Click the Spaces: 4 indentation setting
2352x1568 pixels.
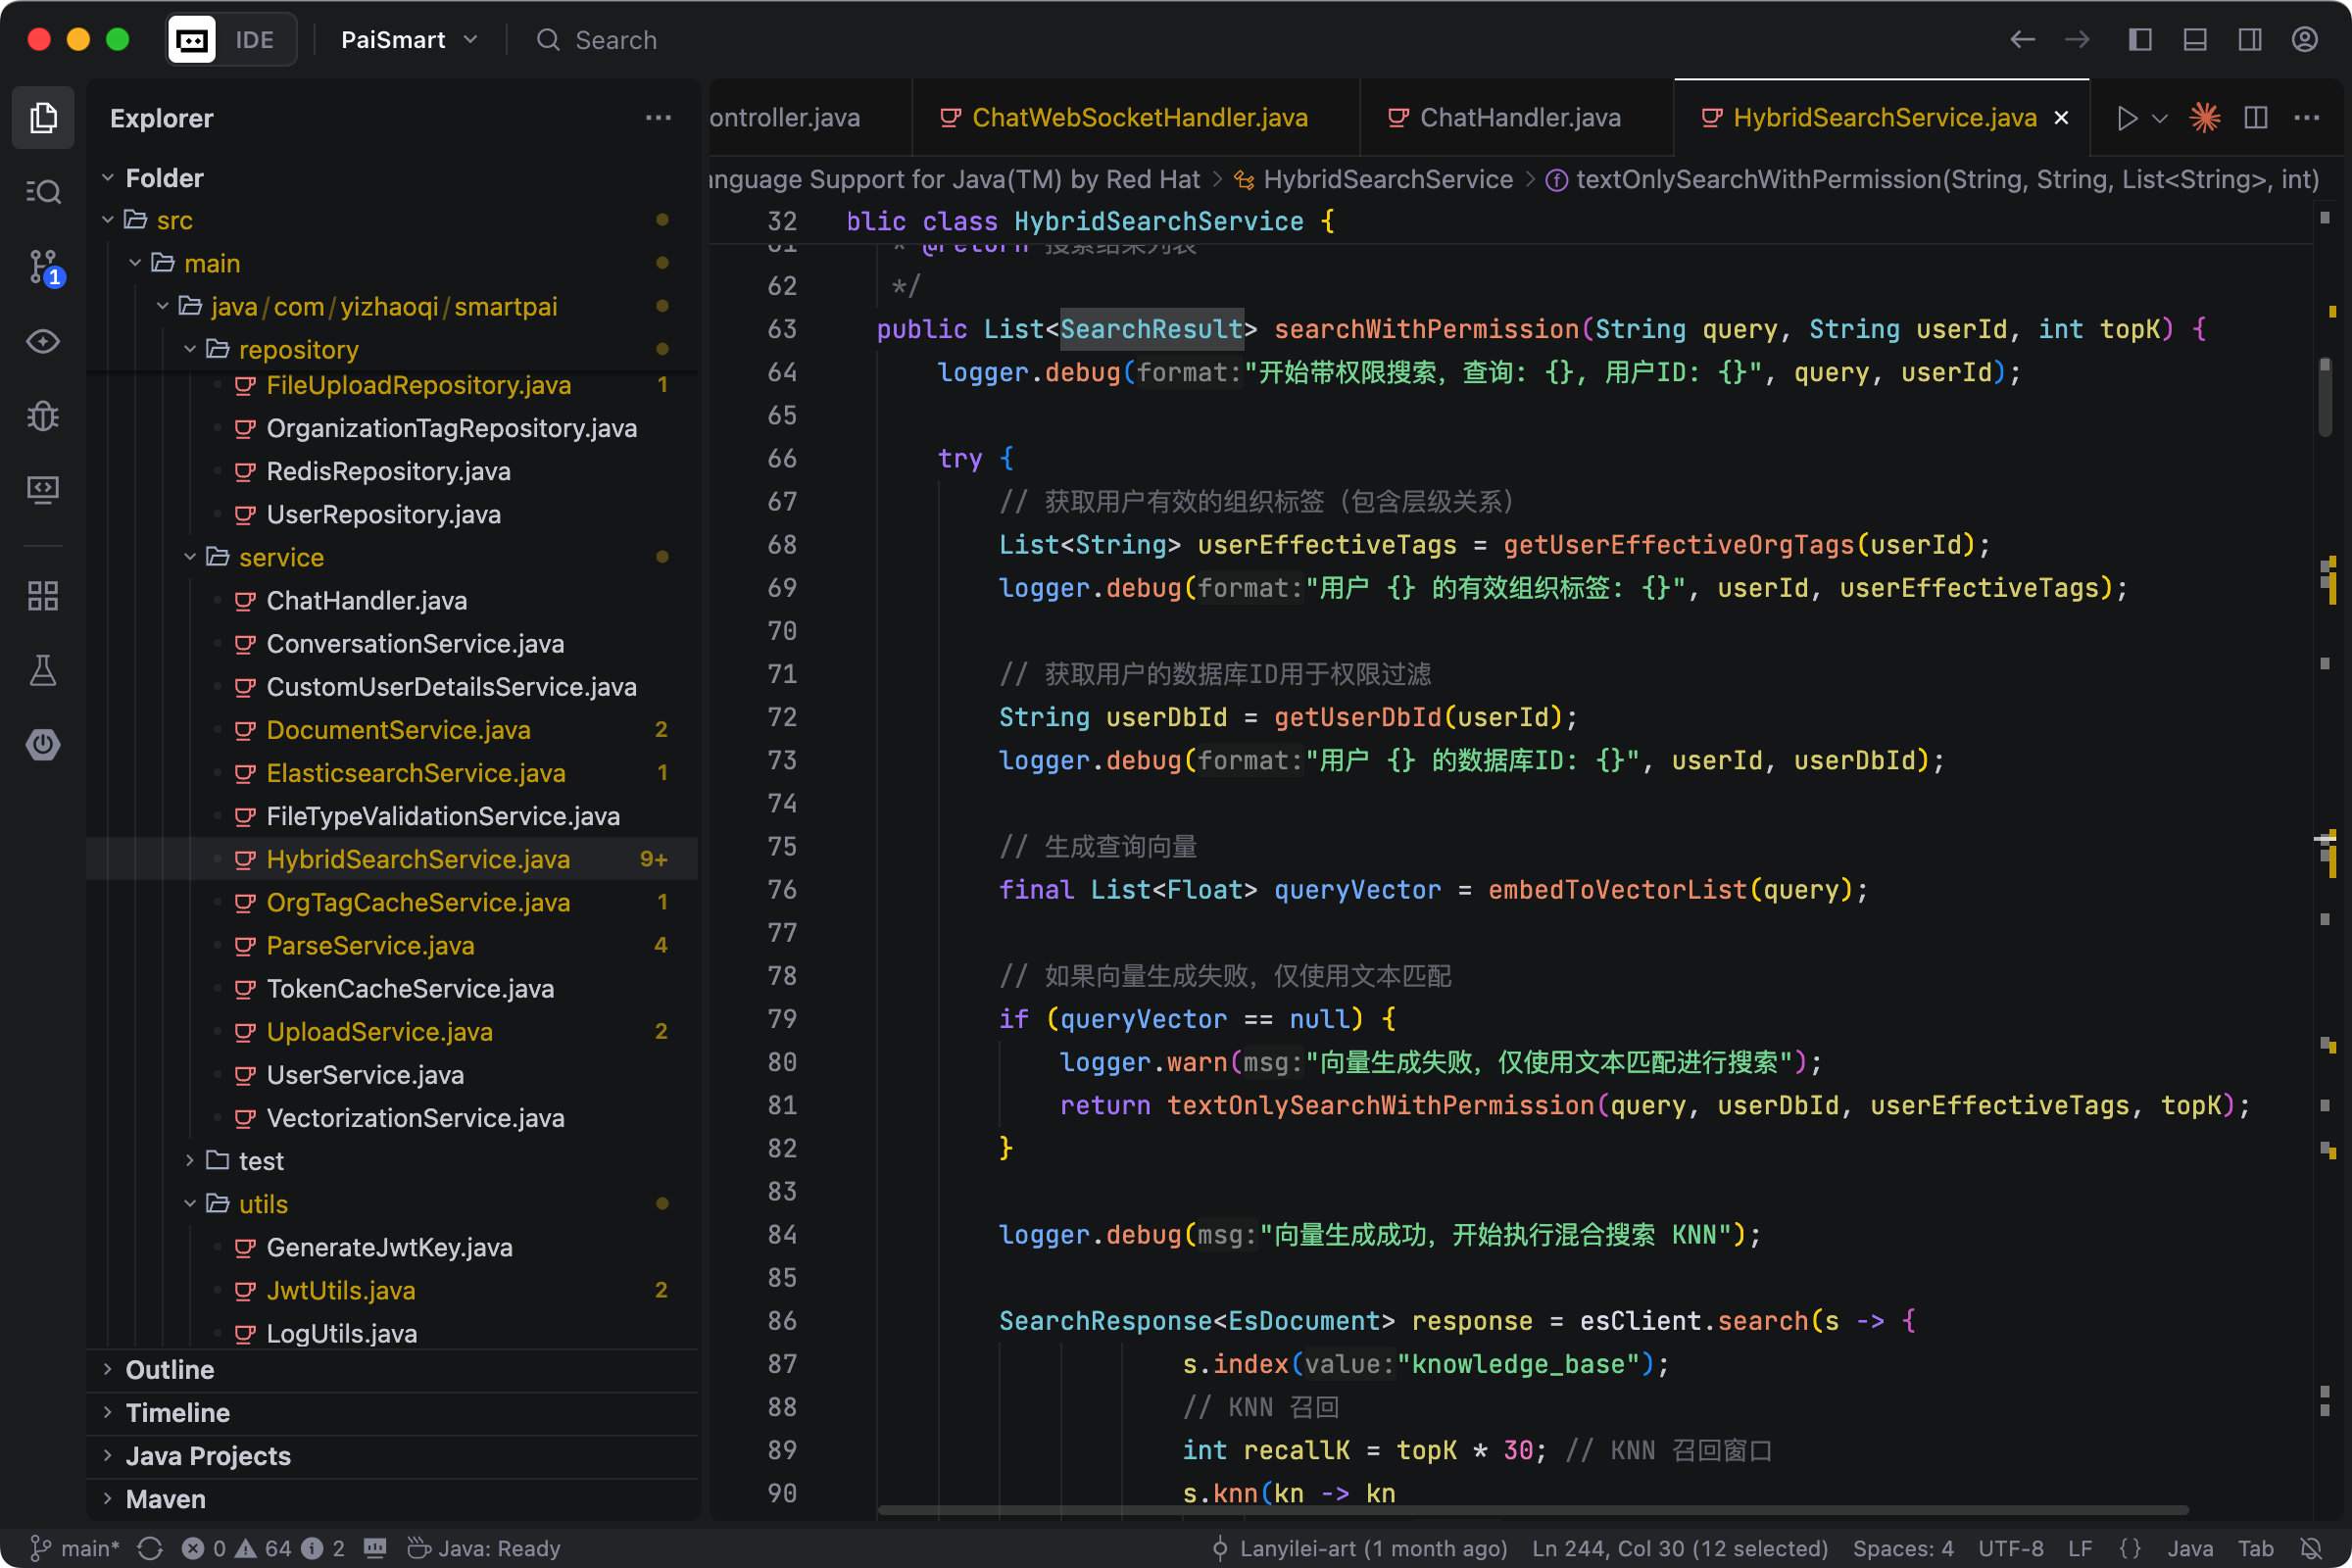point(1902,1548)
